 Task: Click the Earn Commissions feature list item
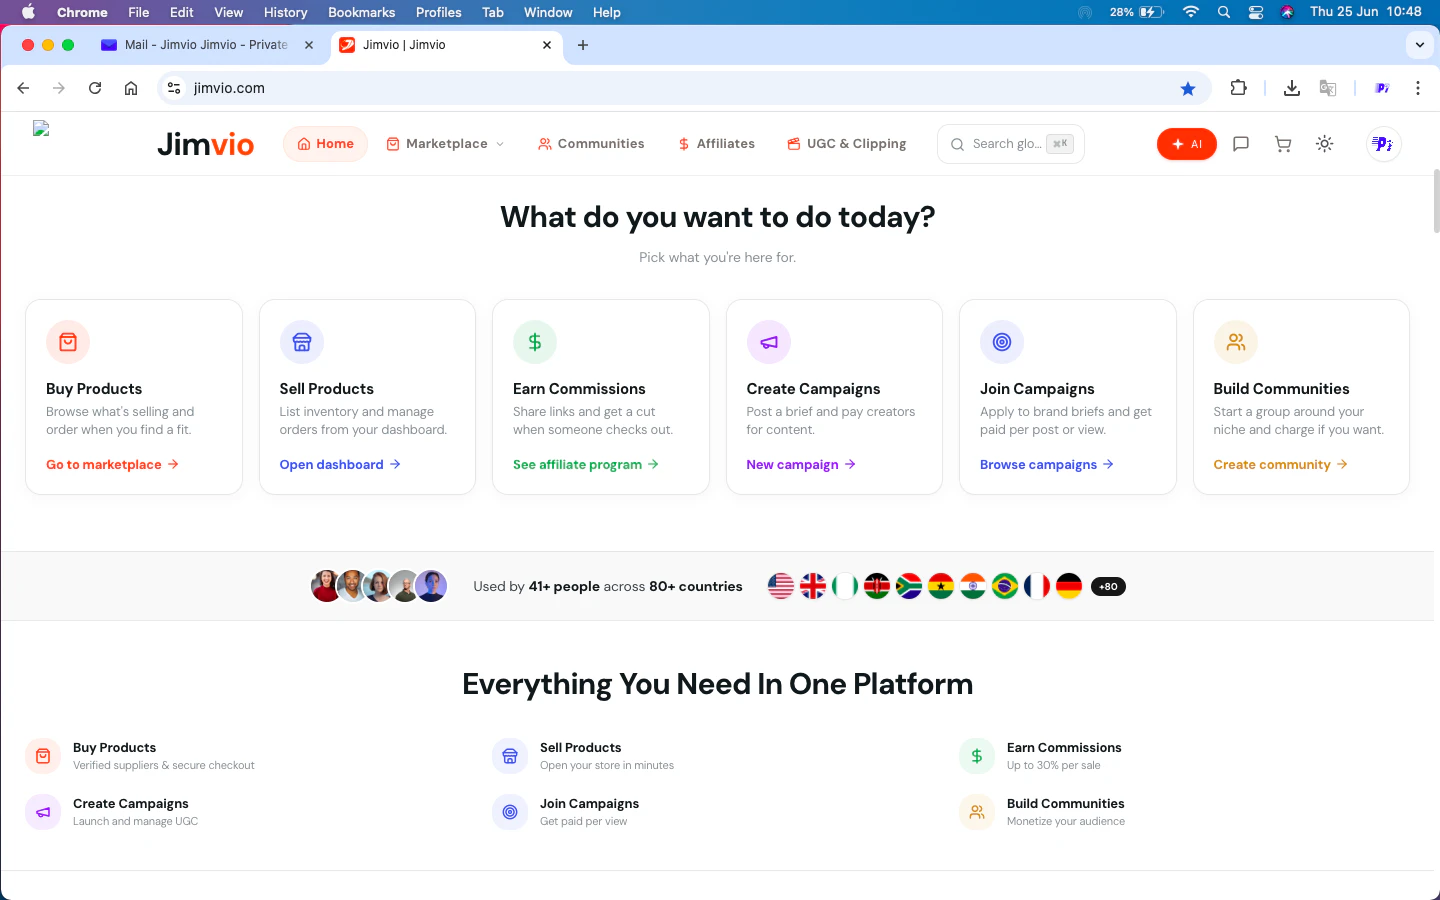[x=1040, y=756]
